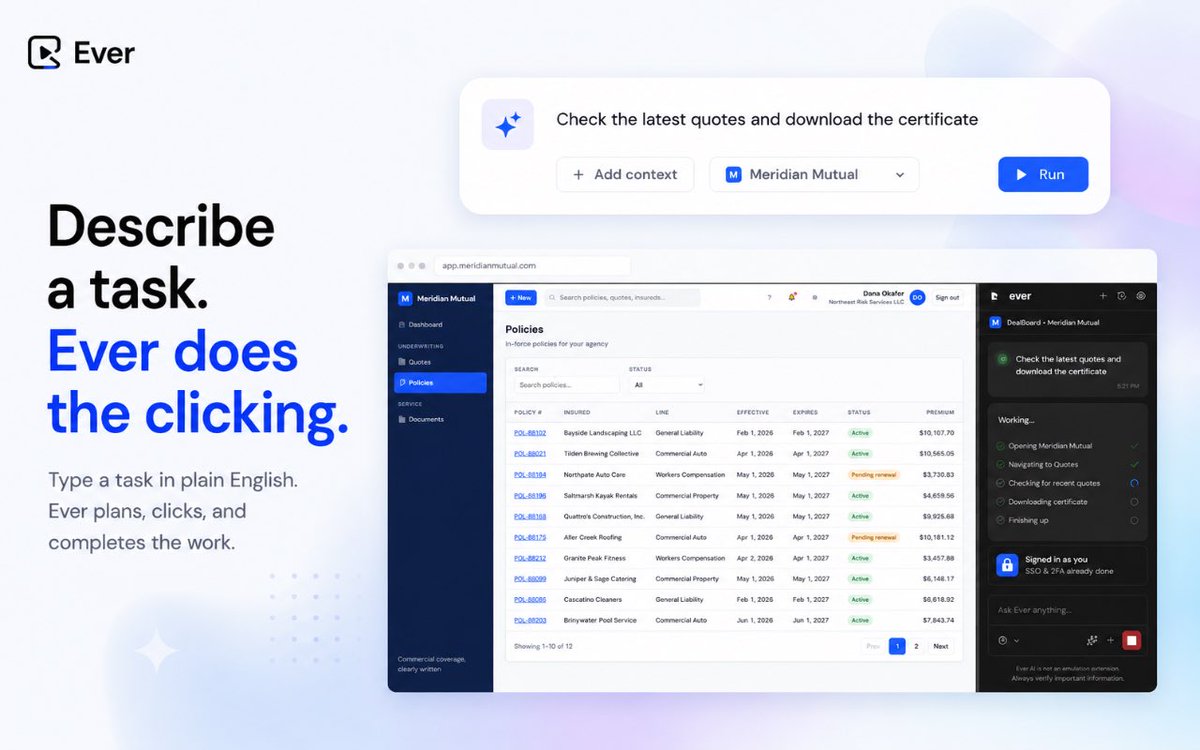Screen dimensions: 1200x750
Task: Click the Ever logo icon at top-left
Action: click(x=44, y=52)
